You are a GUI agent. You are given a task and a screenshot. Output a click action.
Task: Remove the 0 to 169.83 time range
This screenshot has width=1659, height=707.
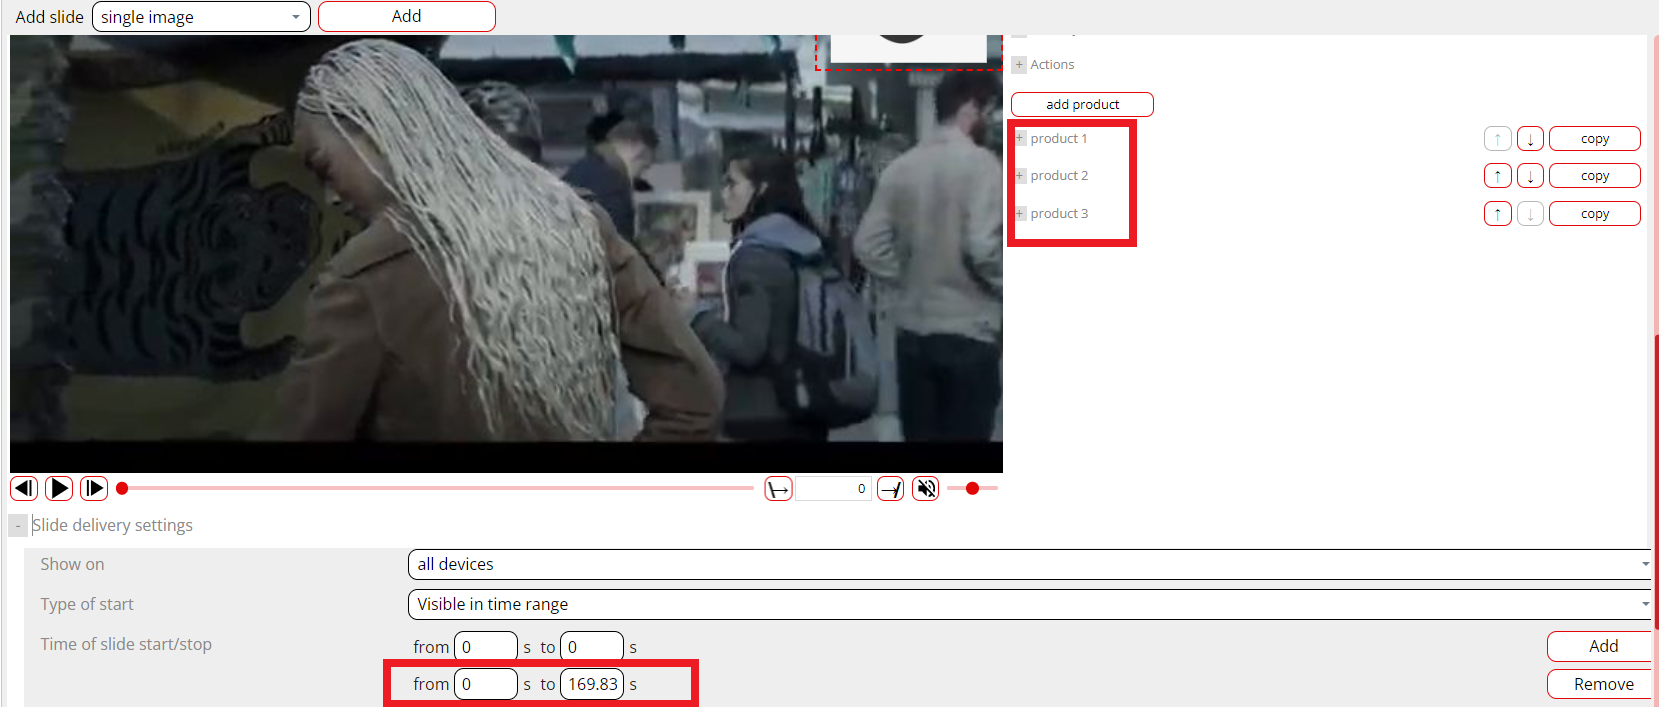coord(1602,684)
